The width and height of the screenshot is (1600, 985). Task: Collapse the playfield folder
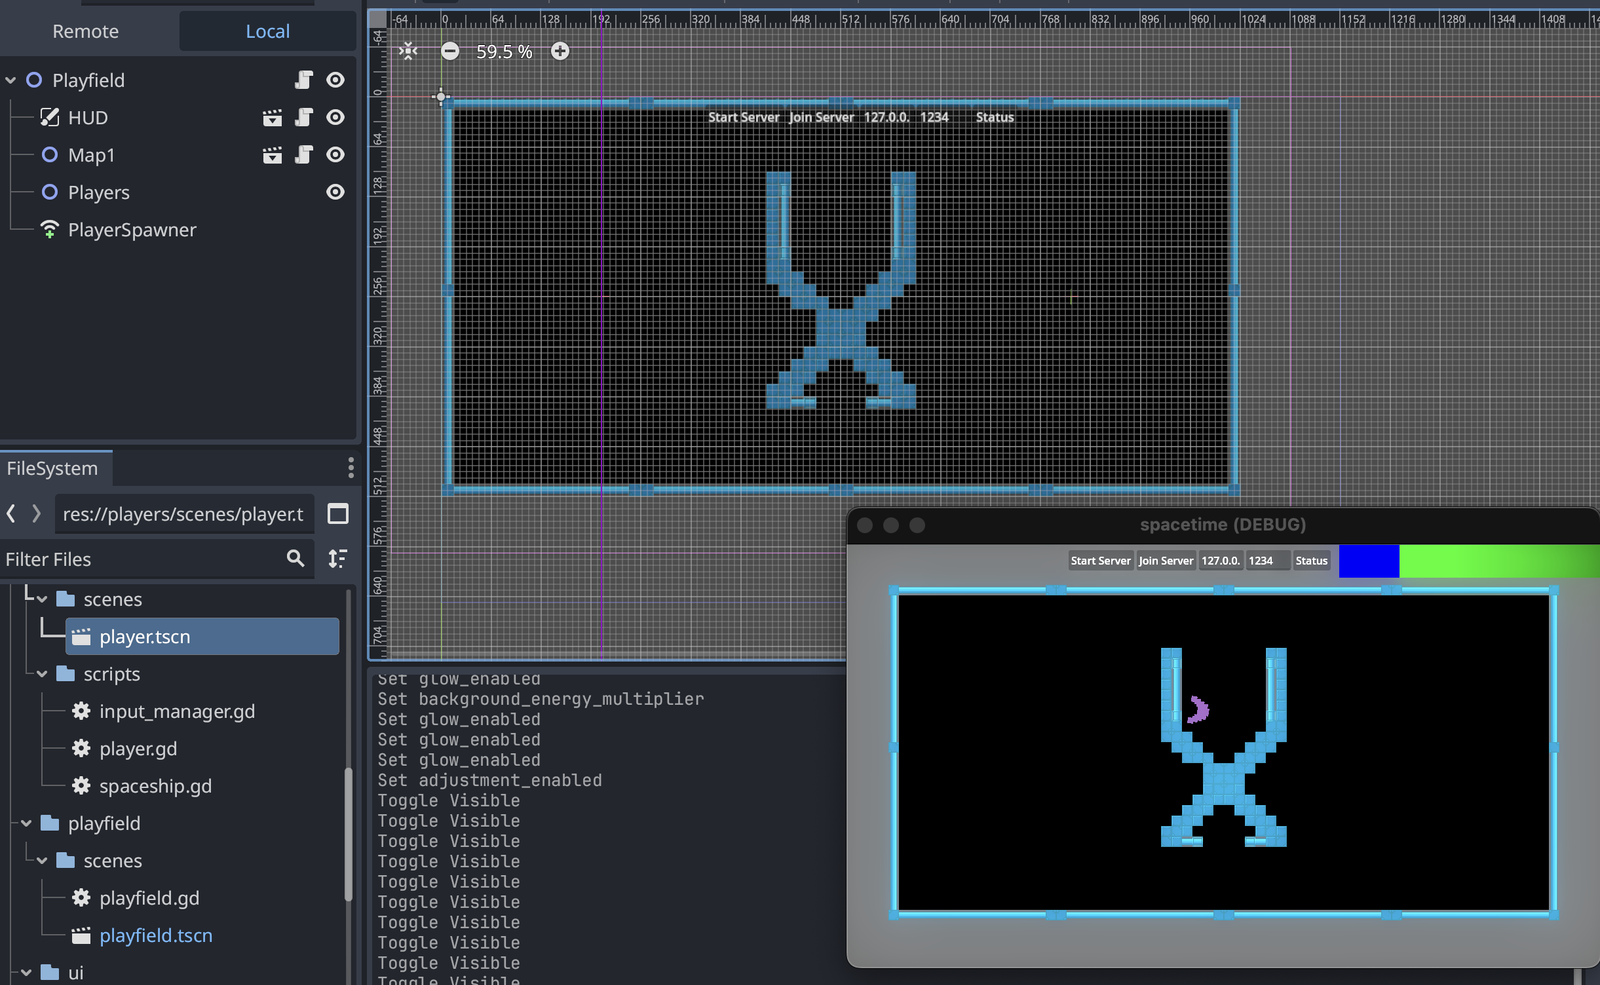pos(26,824)
